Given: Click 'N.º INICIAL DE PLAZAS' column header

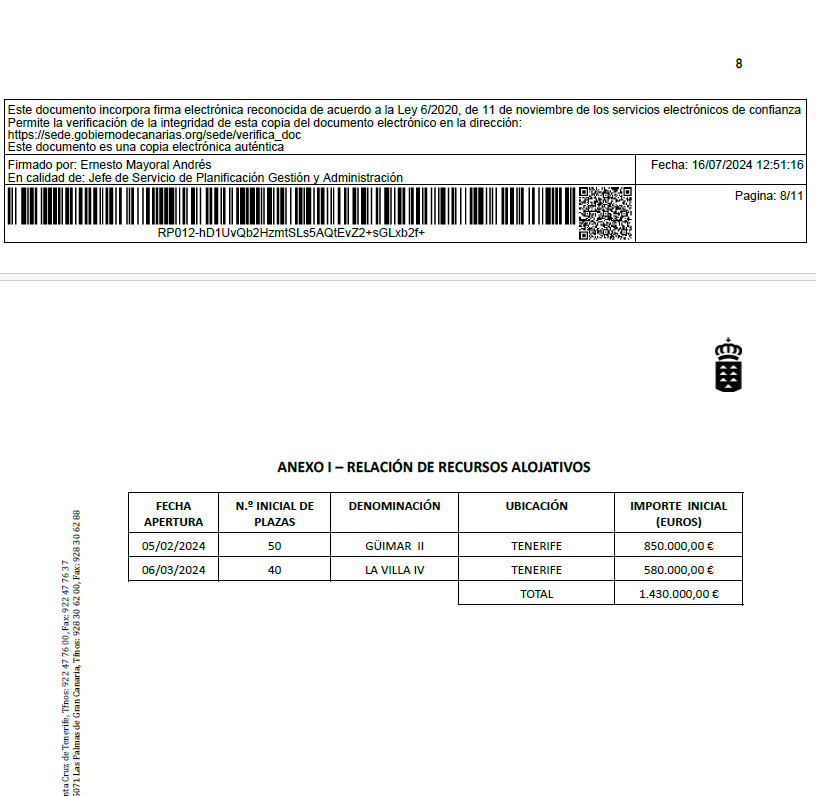Looking at the screenshot, I should click(274, 513).
